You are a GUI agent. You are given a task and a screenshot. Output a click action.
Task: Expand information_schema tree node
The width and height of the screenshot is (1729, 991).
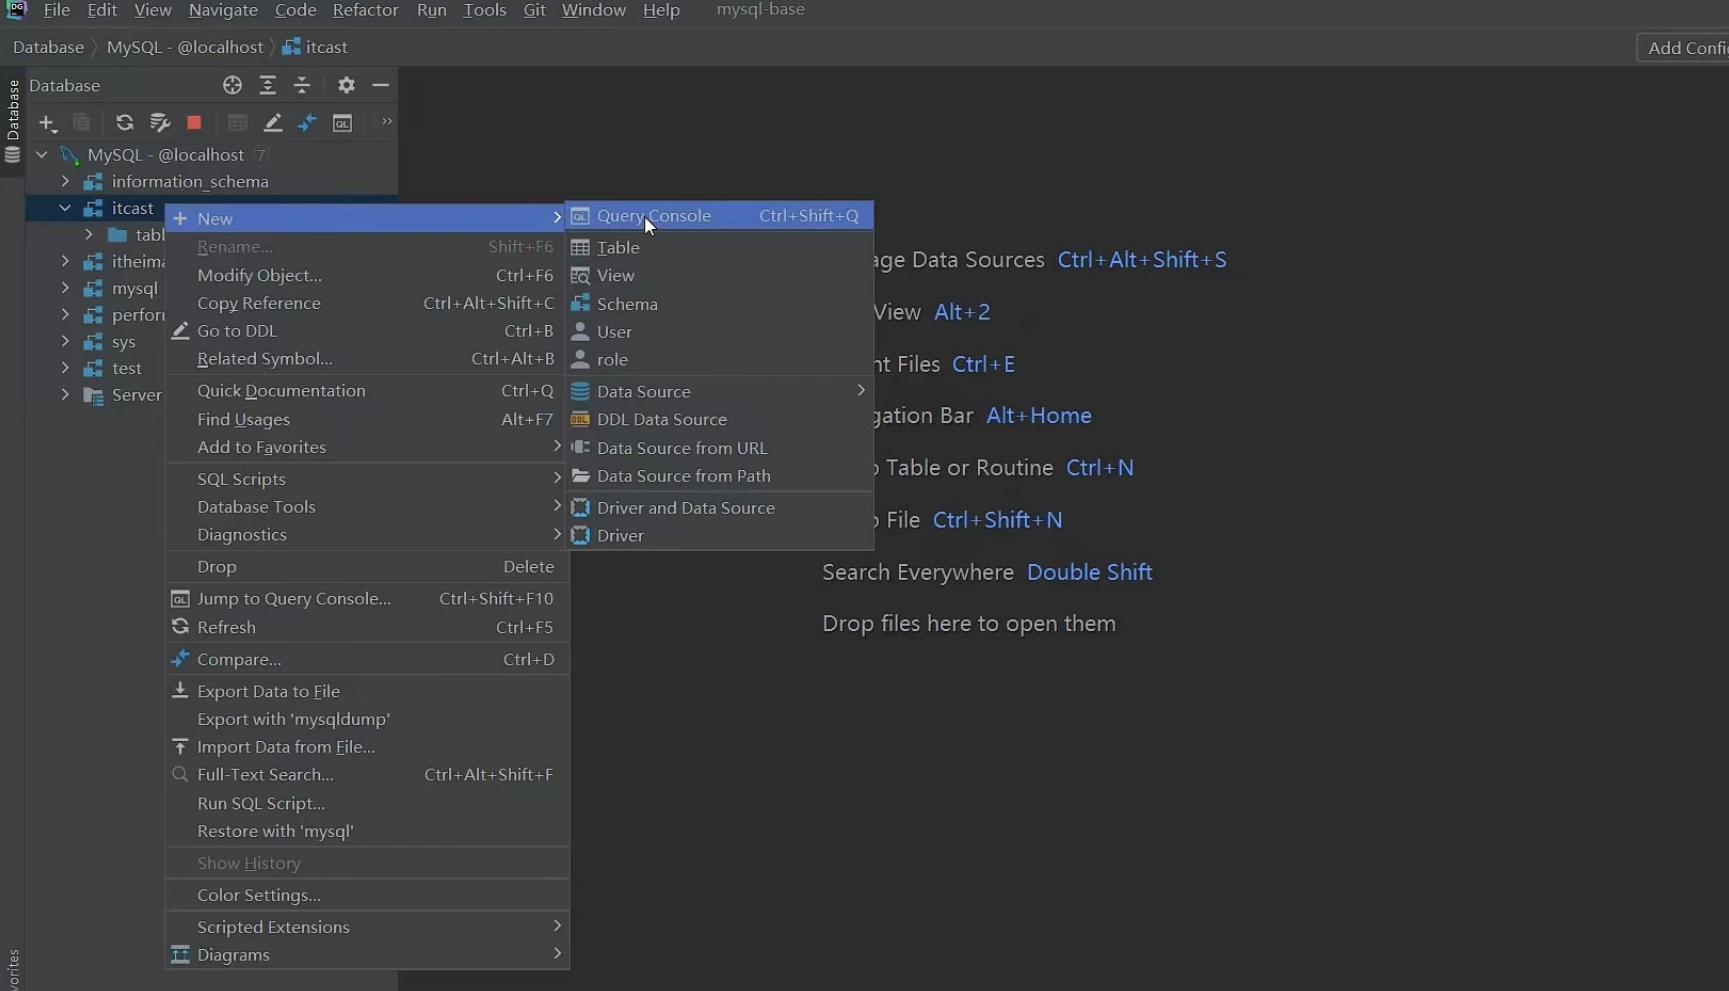(x=65, y=182)
